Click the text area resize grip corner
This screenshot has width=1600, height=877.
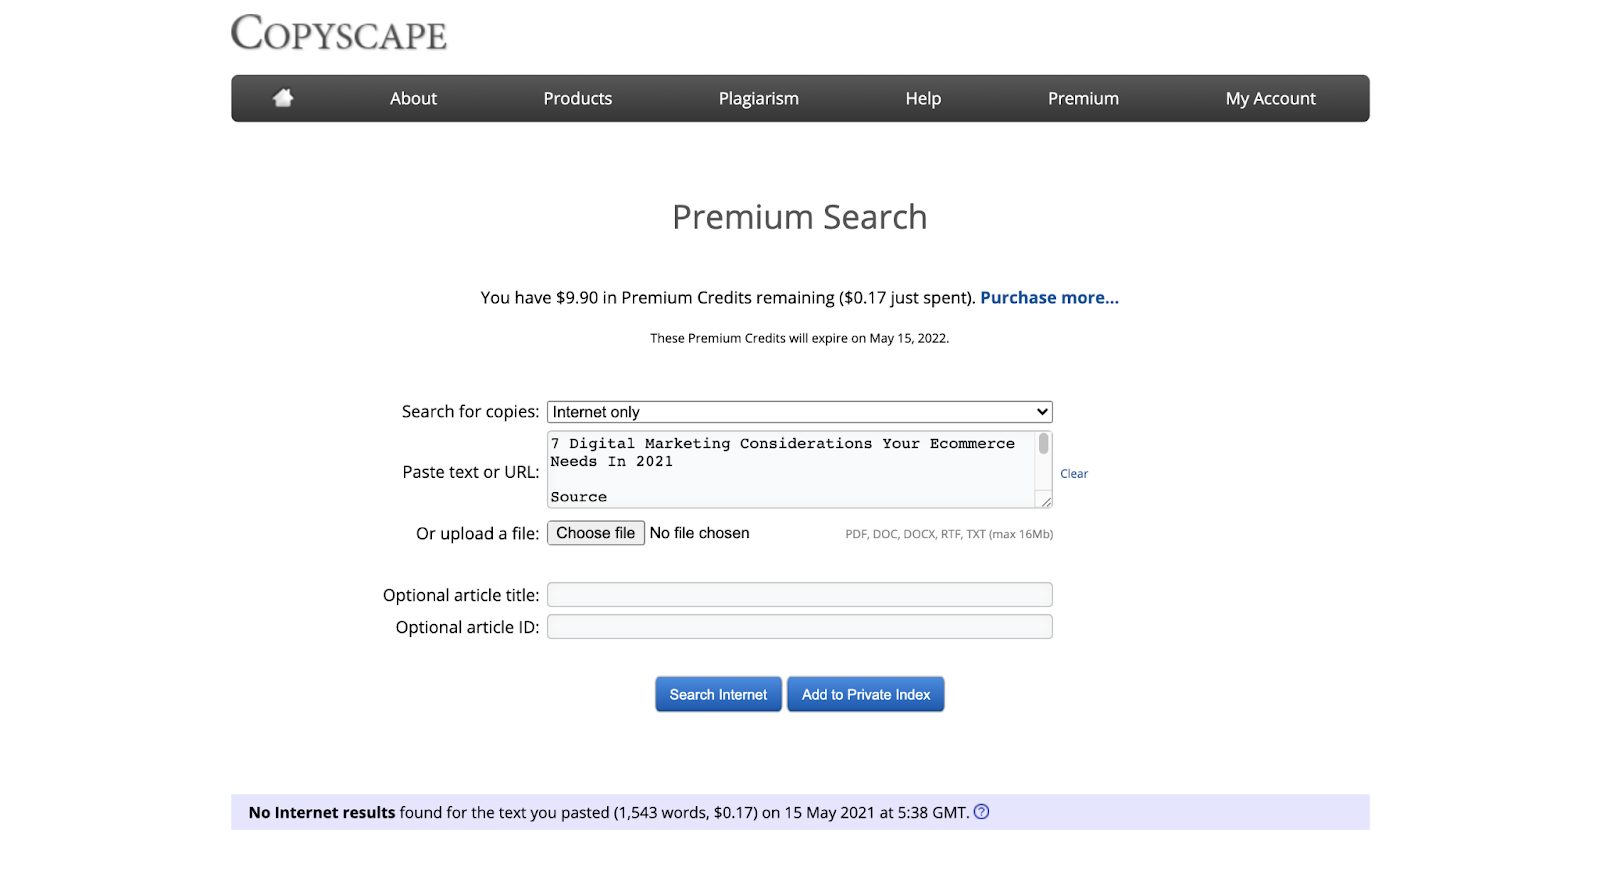1045,501
